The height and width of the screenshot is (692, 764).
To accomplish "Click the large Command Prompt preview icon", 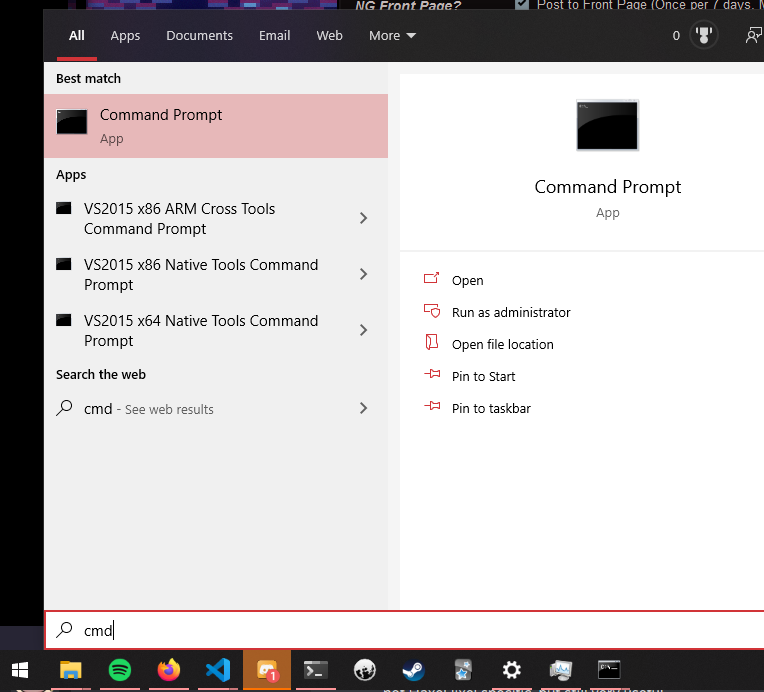I will (x=607, y=125).
